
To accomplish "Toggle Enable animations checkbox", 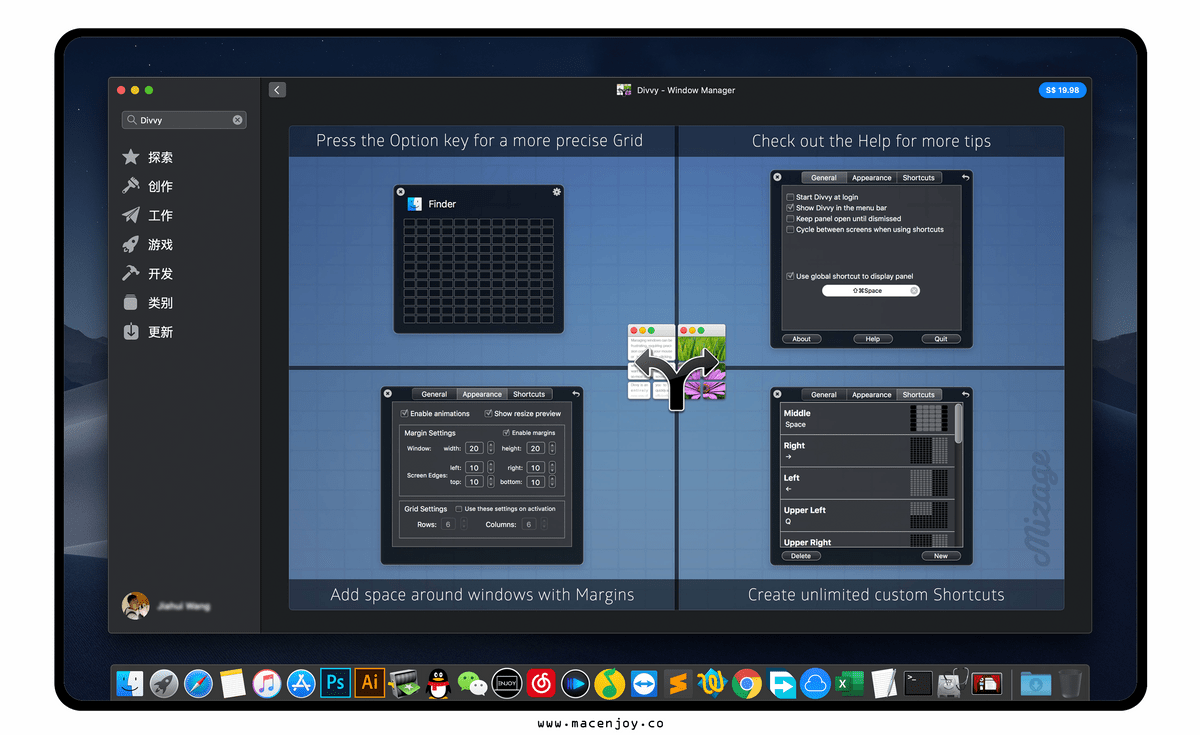I will tap(404, 413).
